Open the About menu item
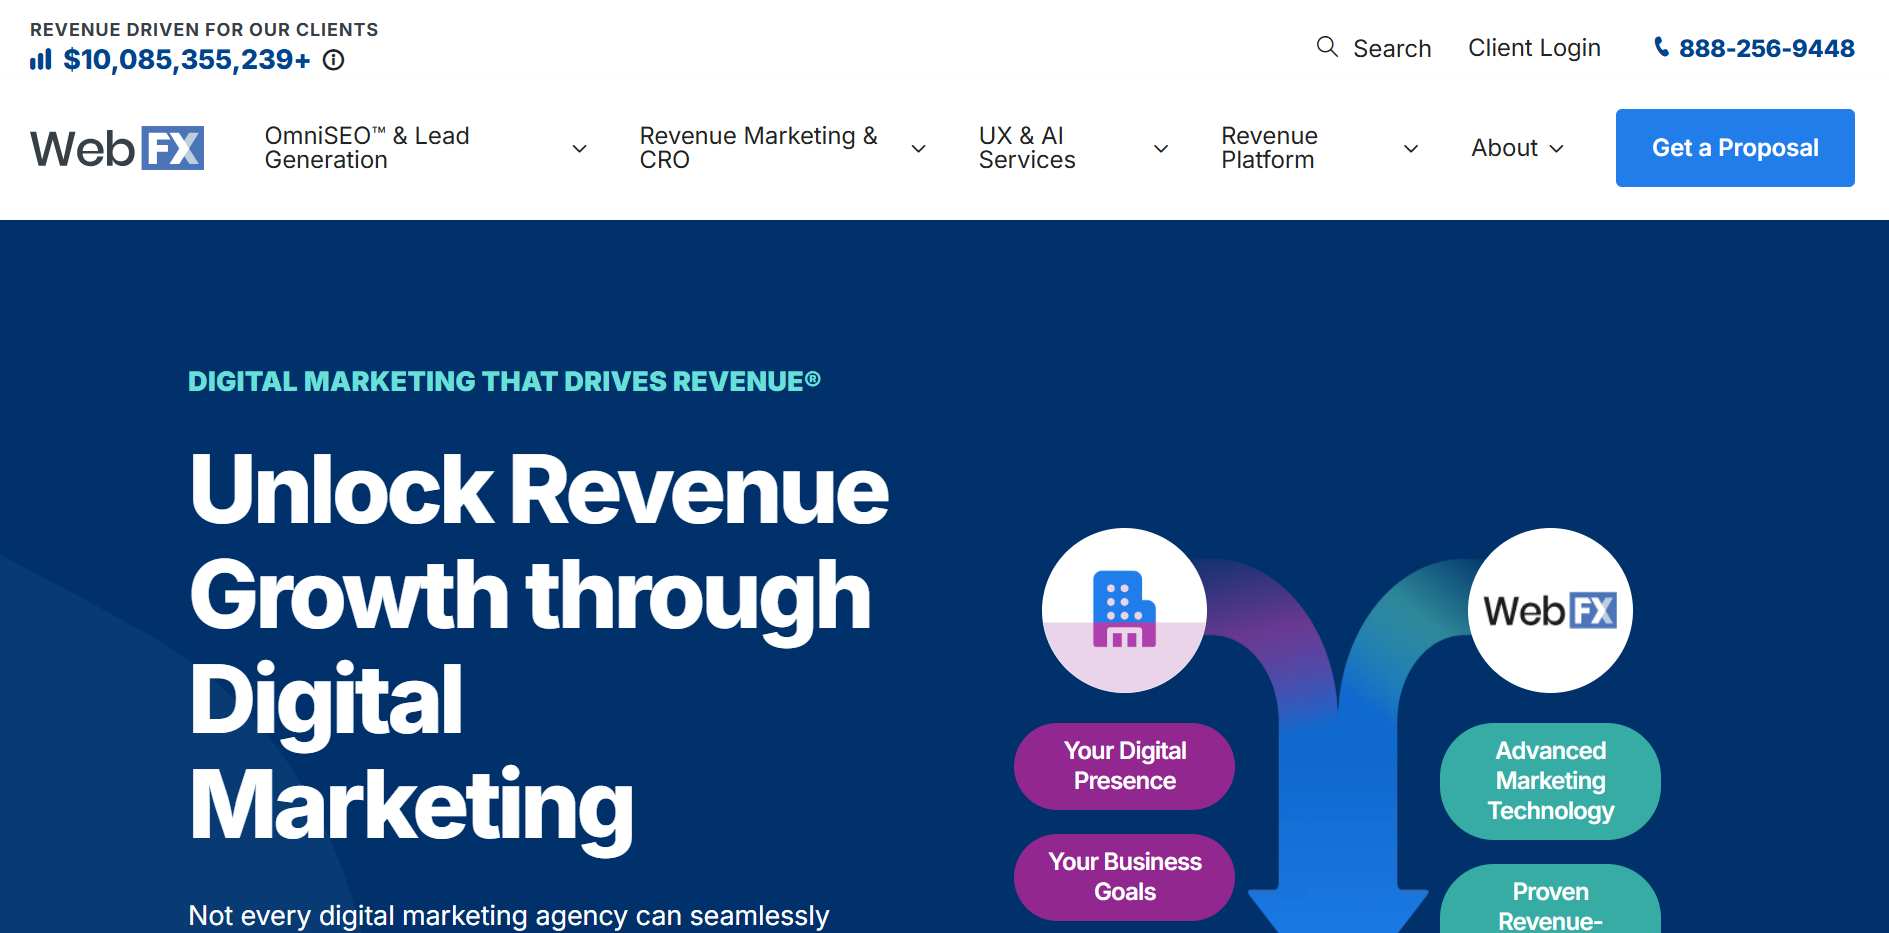Viewport: 1889px width, 933px height. 1504,148
